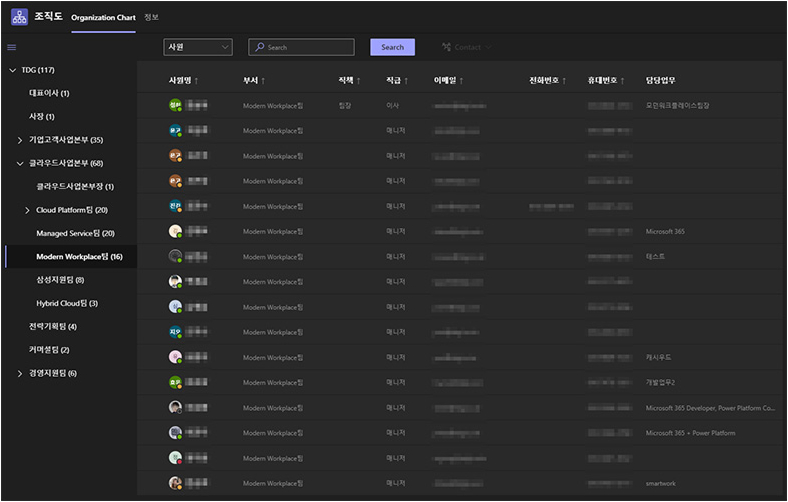This screenshot has height=502, width=788.
Task: Click Microsoft 365 + Power Platform cell
Action: pyautogui.click(x=691, y=433)
